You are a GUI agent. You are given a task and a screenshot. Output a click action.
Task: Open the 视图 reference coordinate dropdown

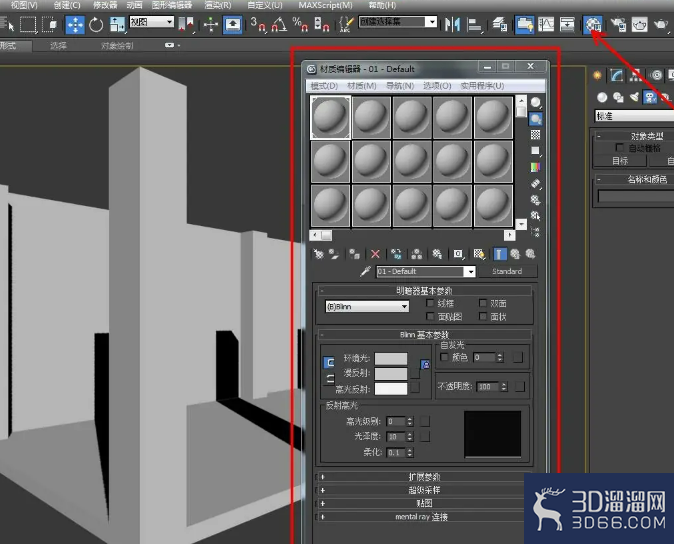click(x=151, y=21)
